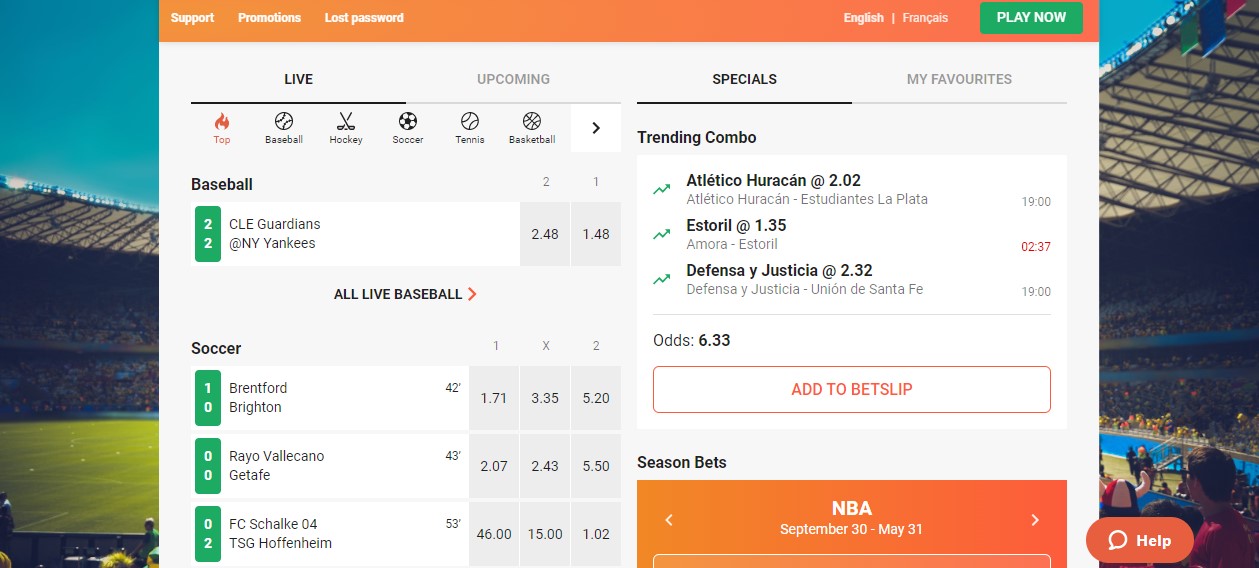Bet TSG Hoffenheim win at 1.02
Viewport: 1259px width, 568px height.
[x=596, y=534]
